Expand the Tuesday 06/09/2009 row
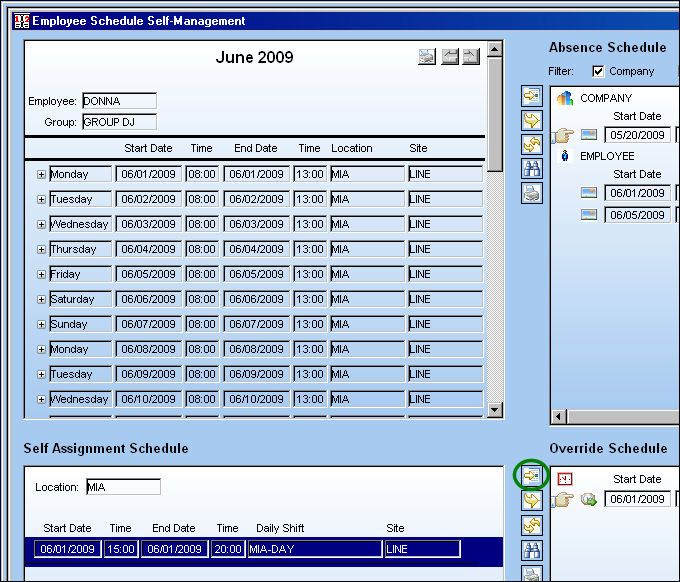 41,374
